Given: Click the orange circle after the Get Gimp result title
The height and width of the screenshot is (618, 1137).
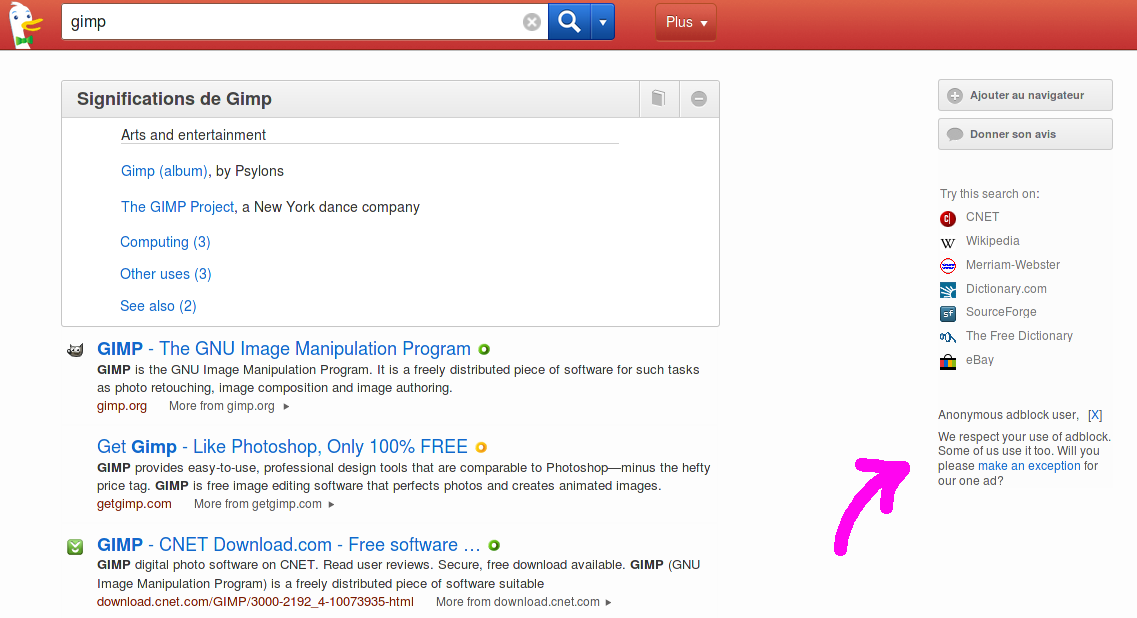Looking at the screenshot, I should click(x=481, y=448).
